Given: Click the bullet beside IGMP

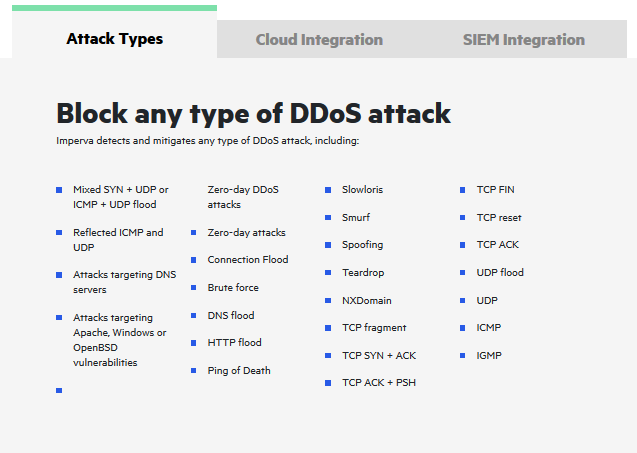Looking at the screenshot, I should tap(462, 356).
